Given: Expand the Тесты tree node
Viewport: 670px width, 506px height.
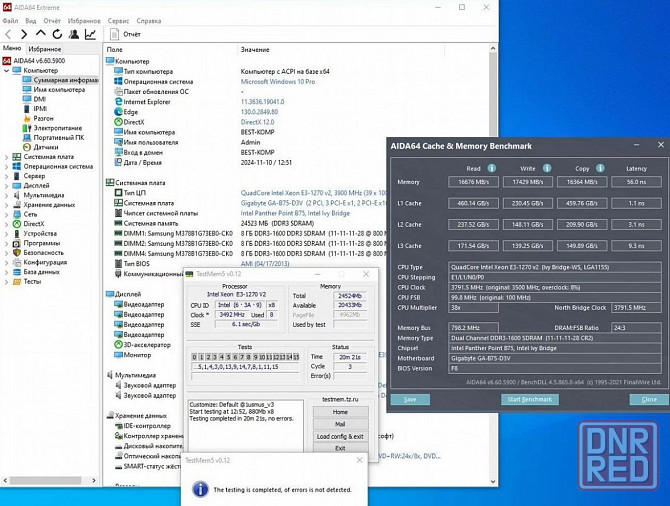Looking at the screenshot, I should pyautogui.click(x=6, y=282).
